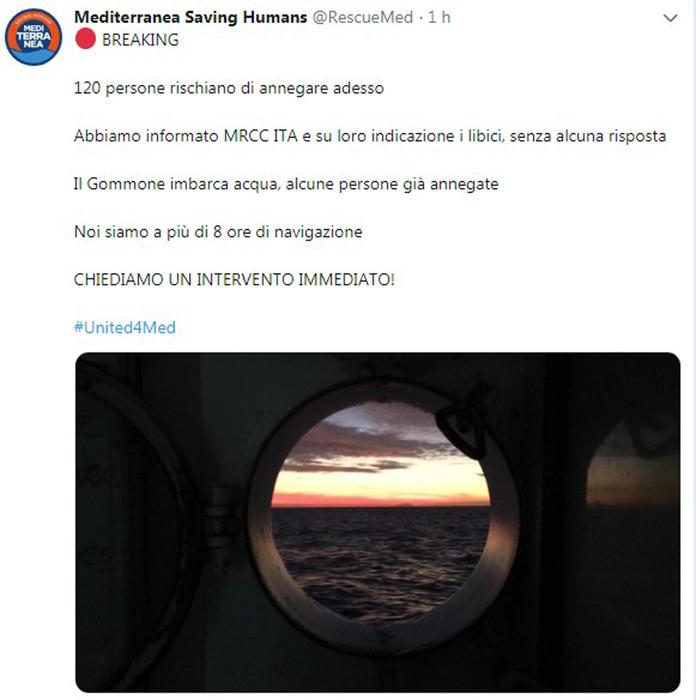Screen dimensions: 696x700
Task: Click the words 'alcune persone già annegate'
Action: (392, 184)
